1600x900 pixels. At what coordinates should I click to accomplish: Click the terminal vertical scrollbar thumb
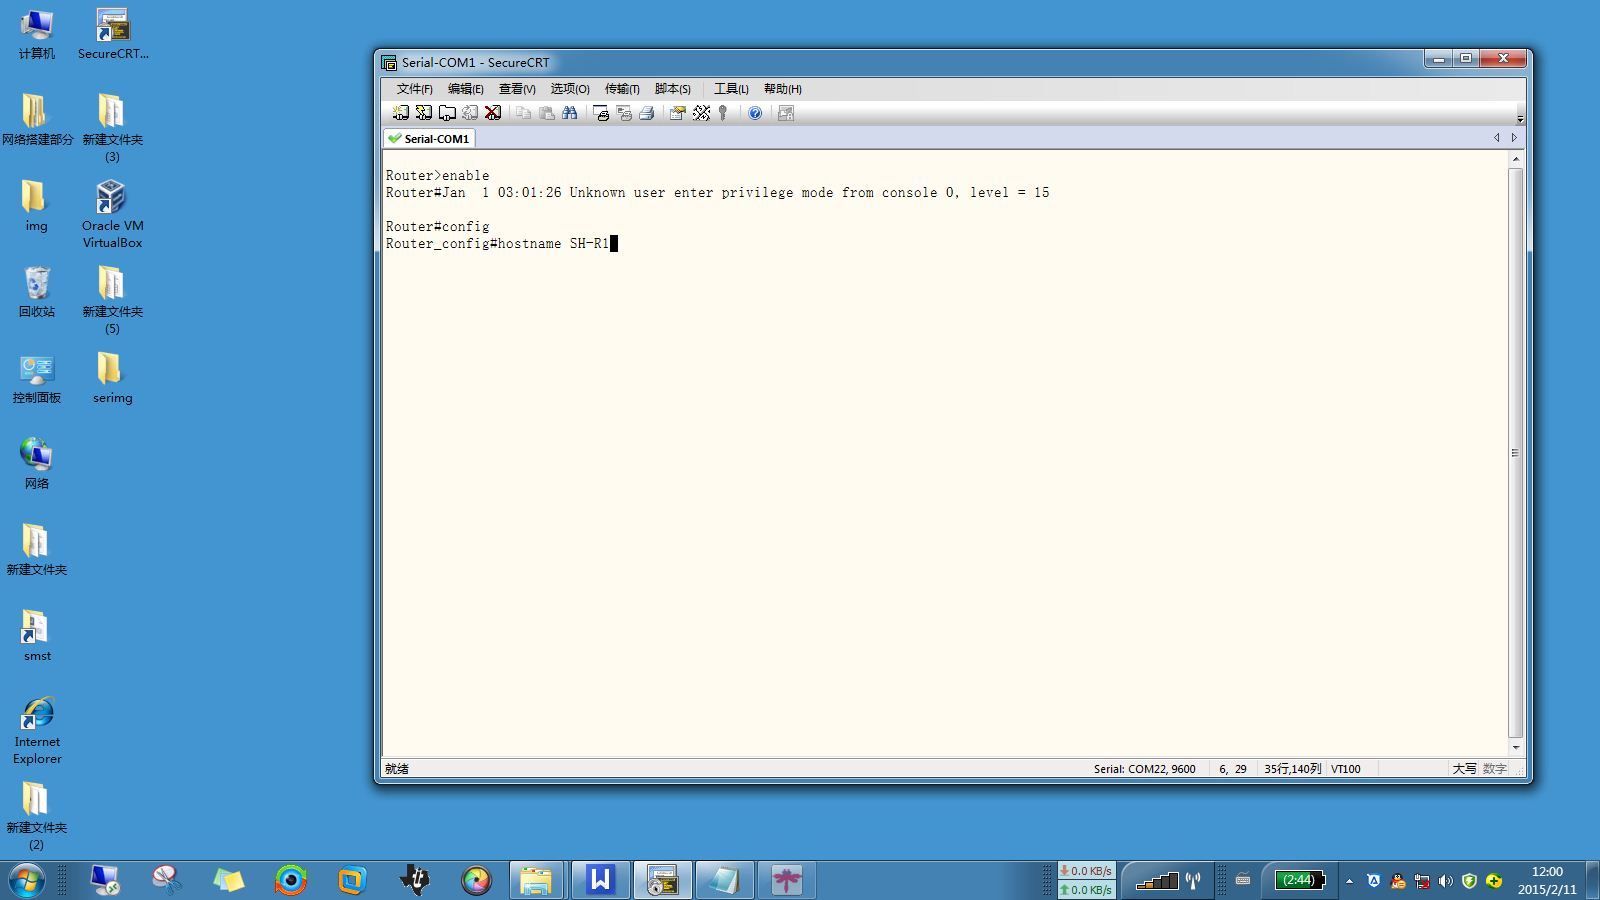pos(1516,453)
